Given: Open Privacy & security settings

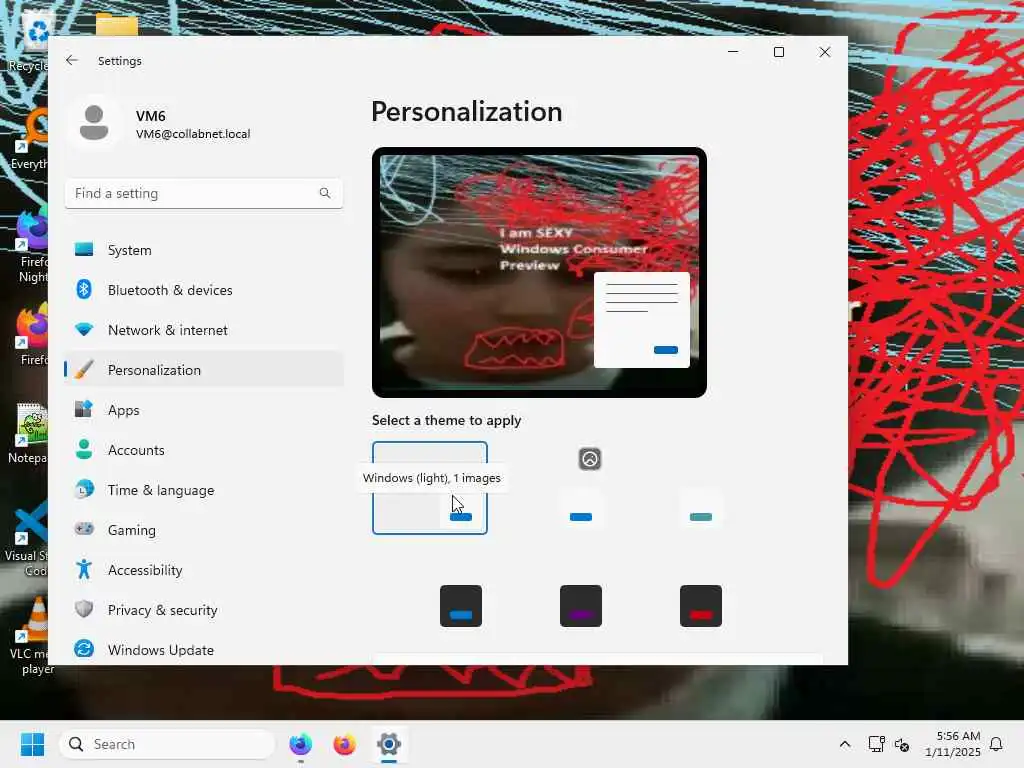Looking at the screenshot, I should 204,610.
